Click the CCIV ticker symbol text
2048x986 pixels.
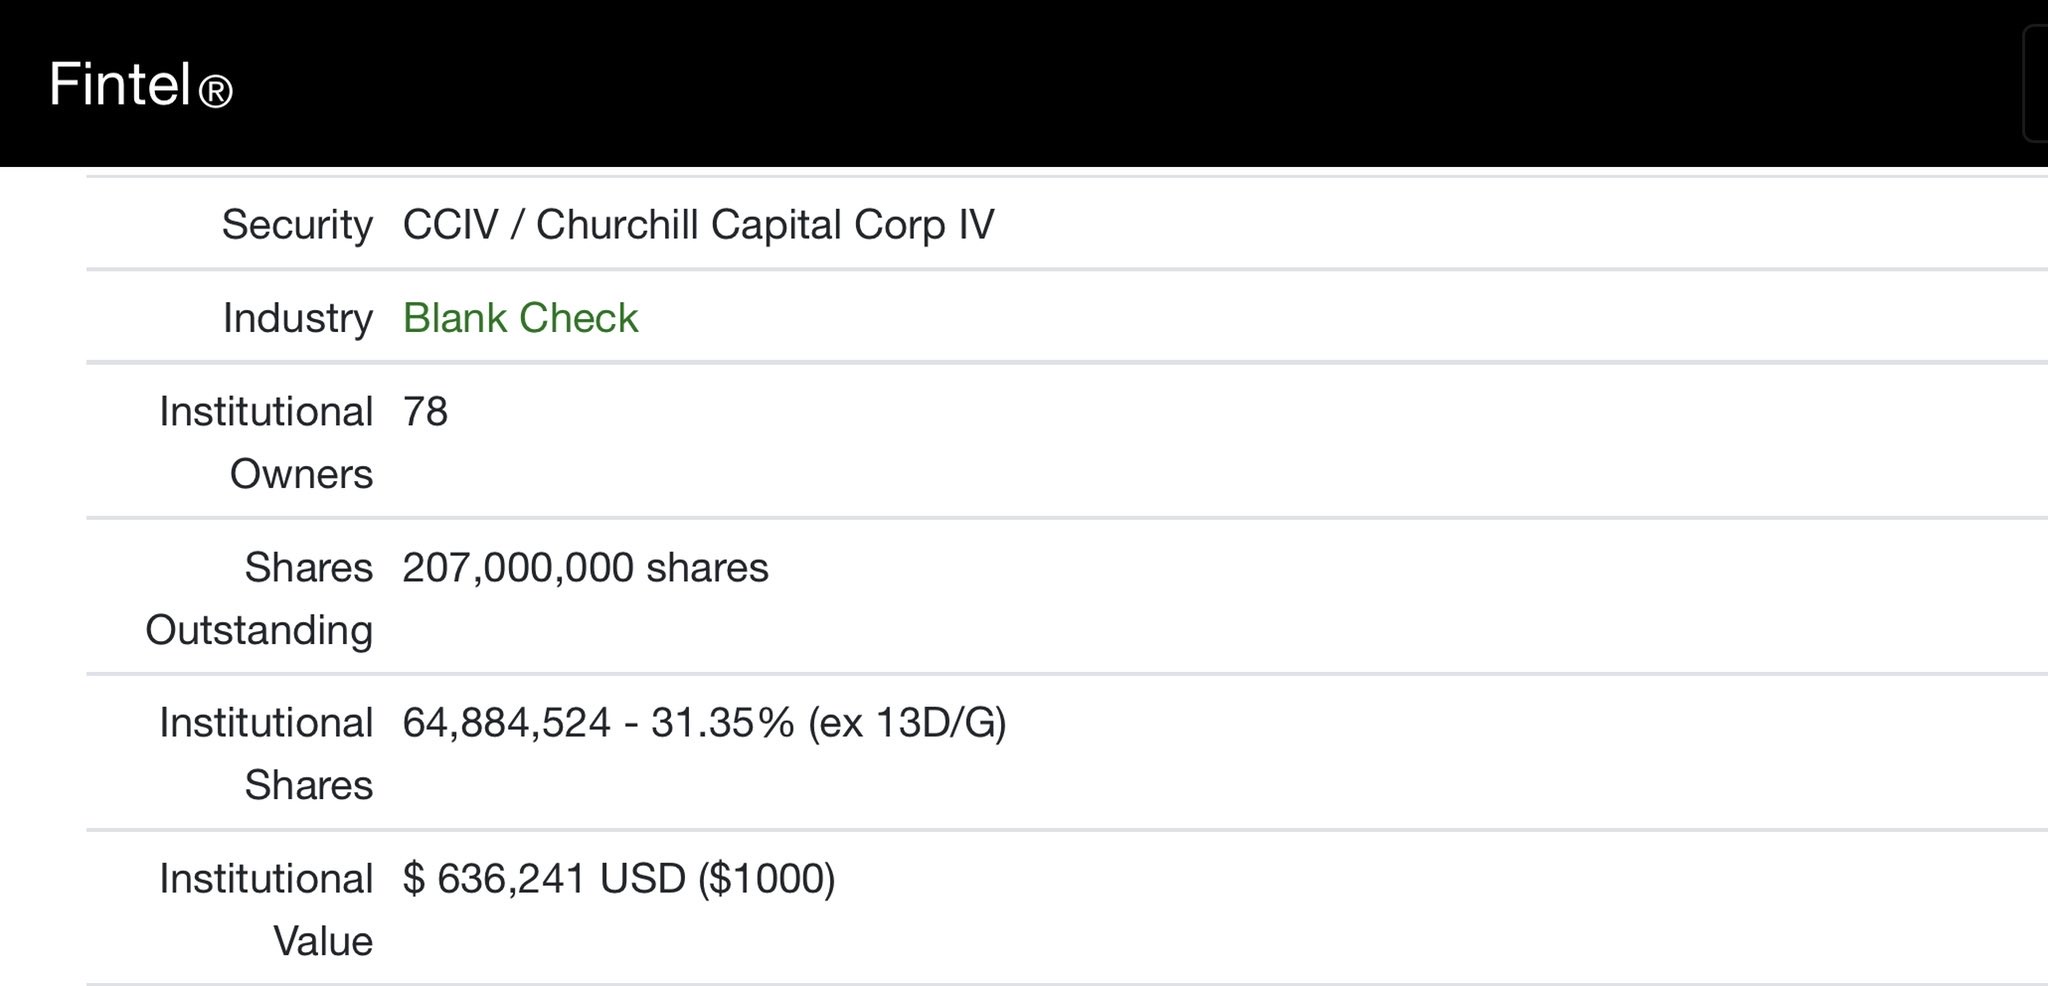click(x=450, y=224)
